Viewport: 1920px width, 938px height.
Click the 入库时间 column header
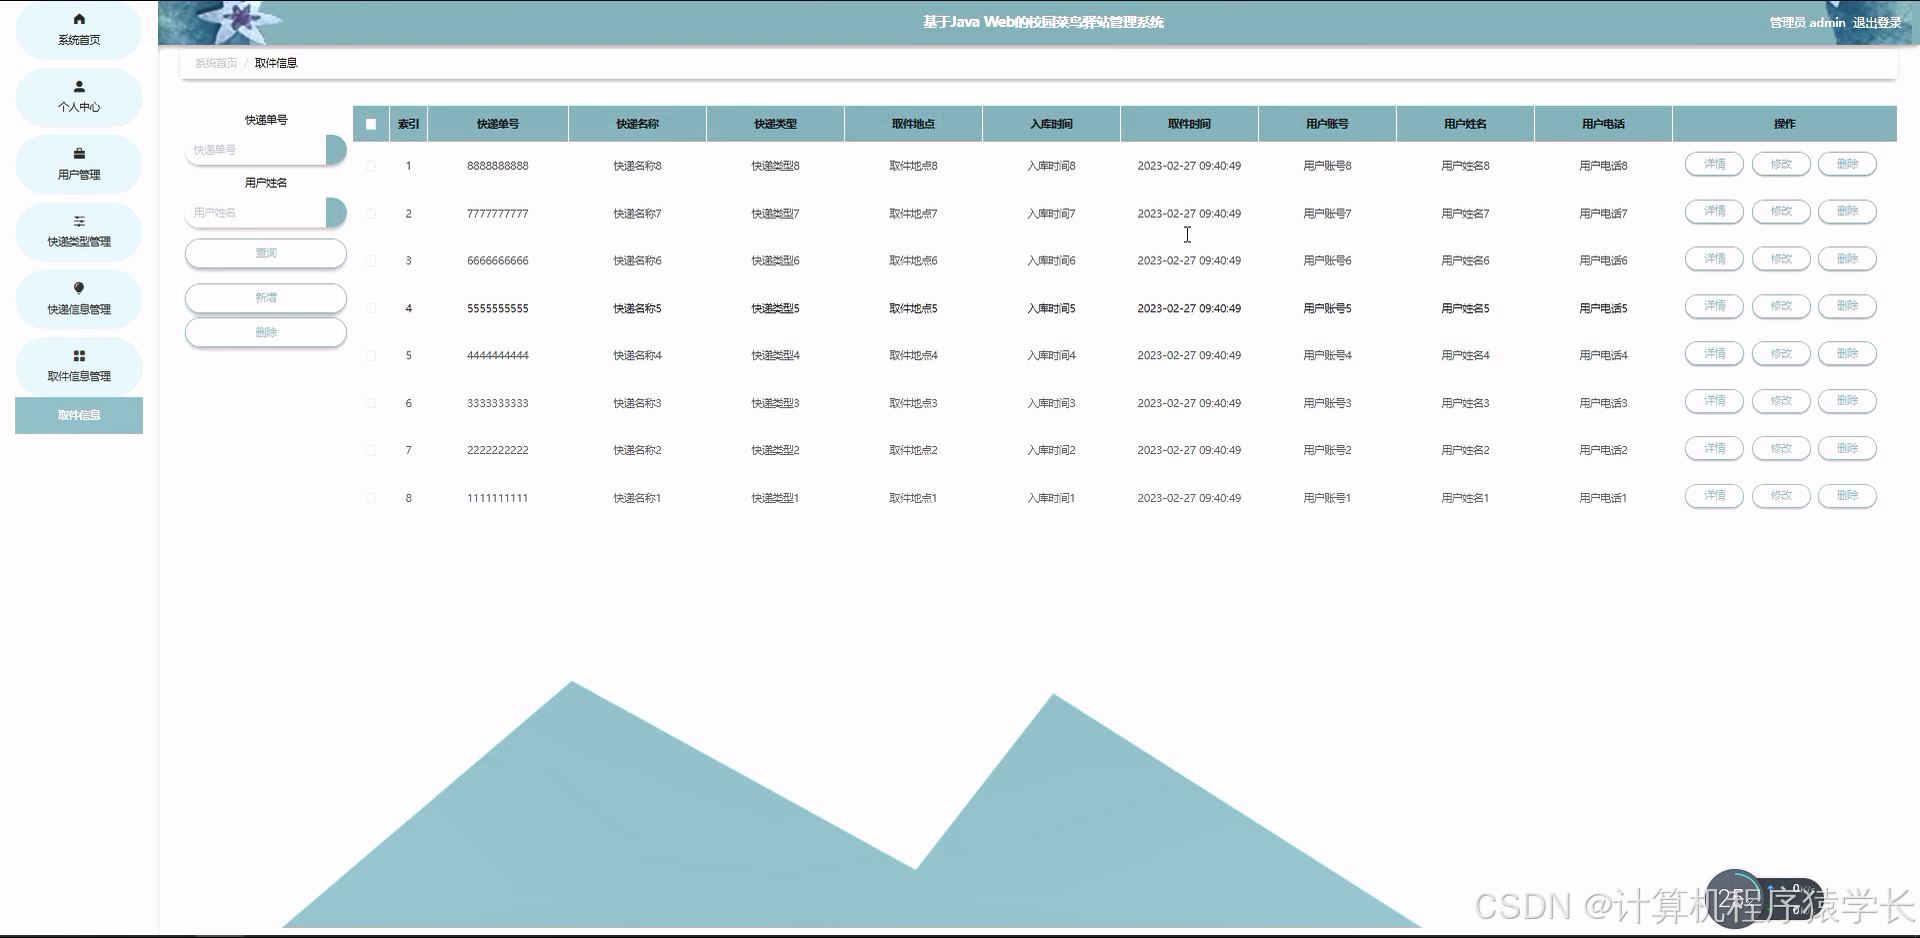coord(1051,124)
